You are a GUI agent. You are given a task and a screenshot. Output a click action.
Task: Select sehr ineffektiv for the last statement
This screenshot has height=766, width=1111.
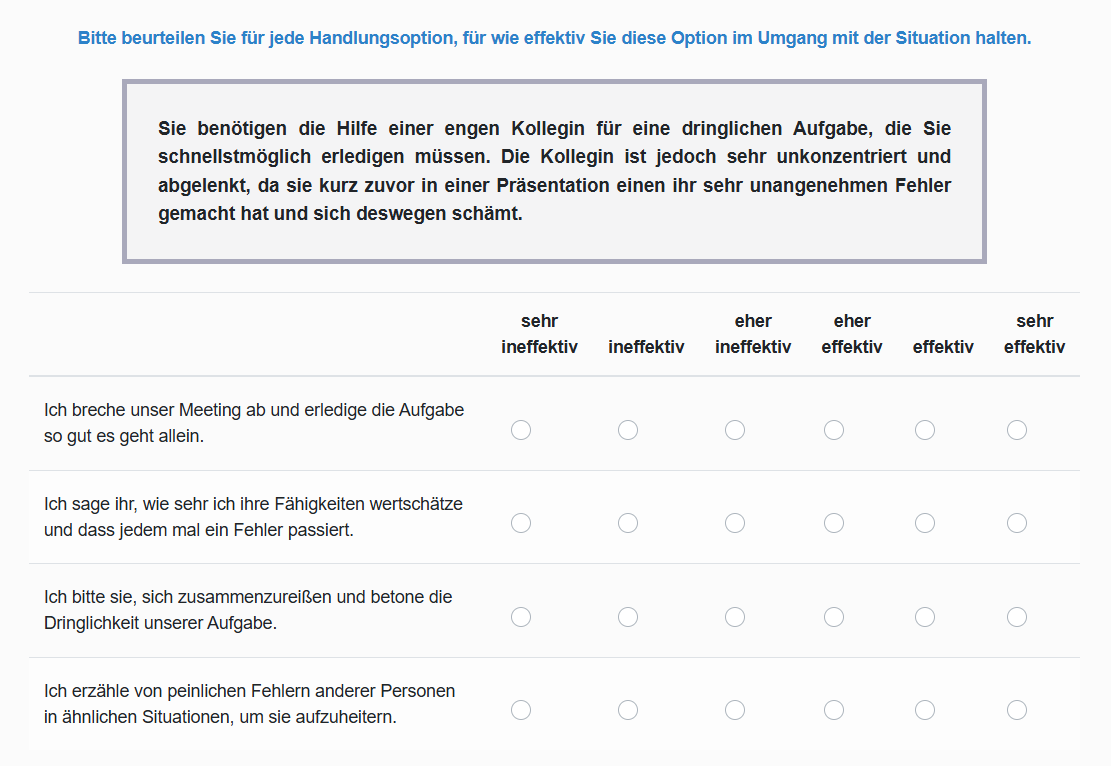point(520,710)
